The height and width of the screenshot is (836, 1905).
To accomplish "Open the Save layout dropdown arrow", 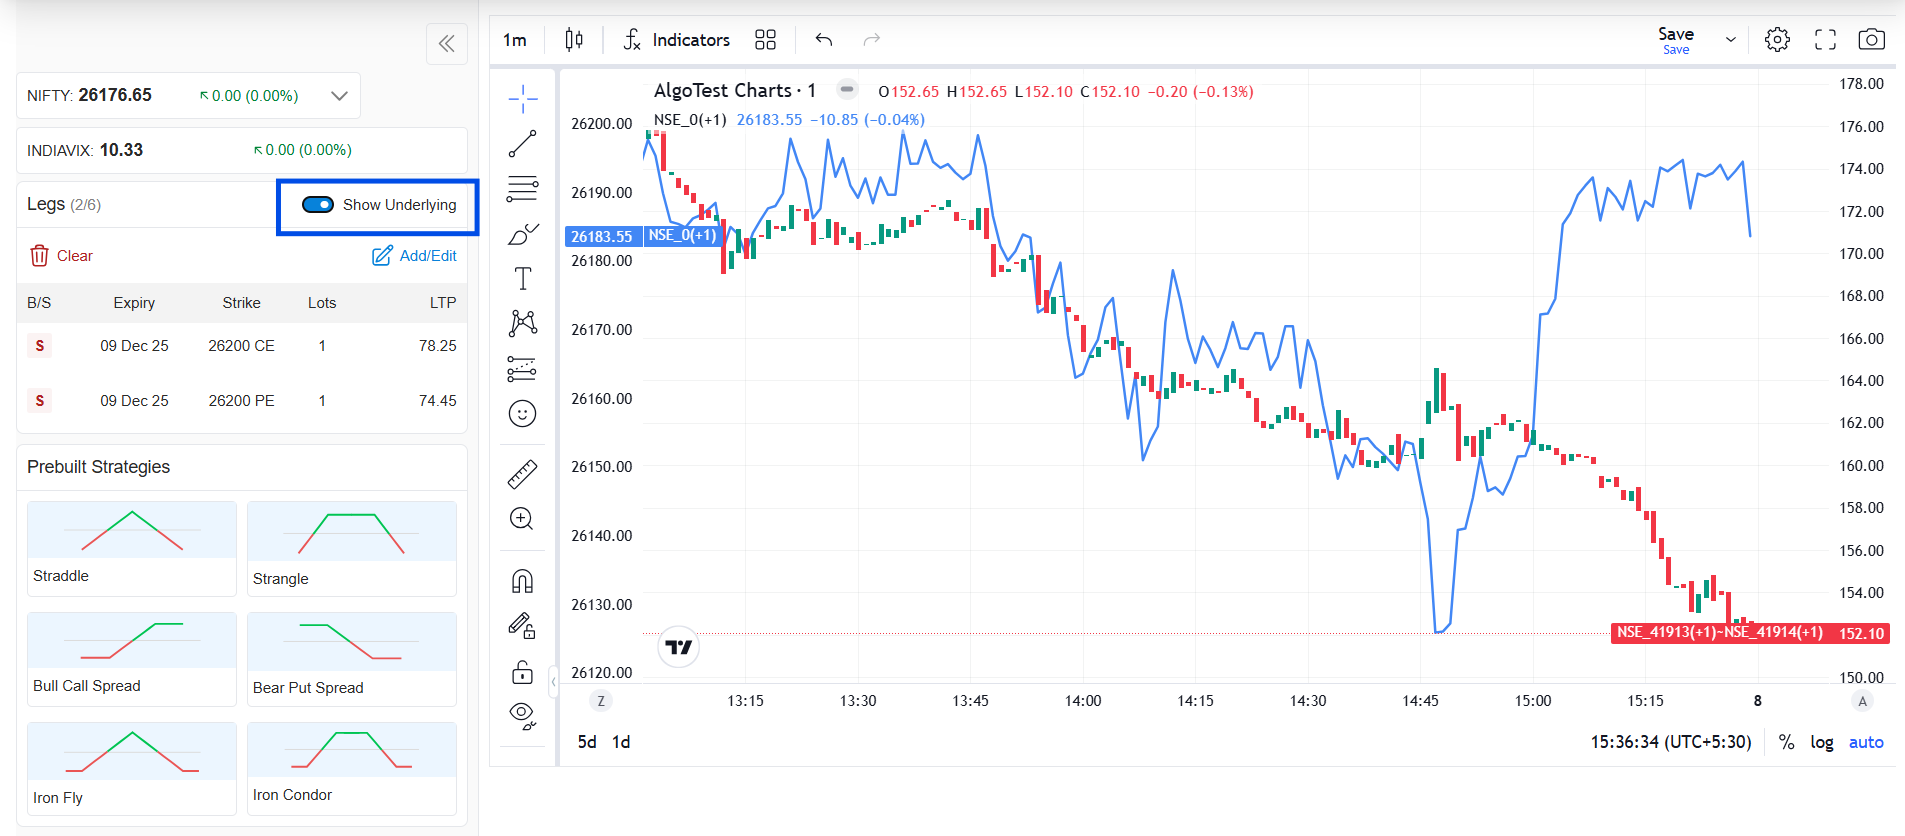I will (1731, 40).
